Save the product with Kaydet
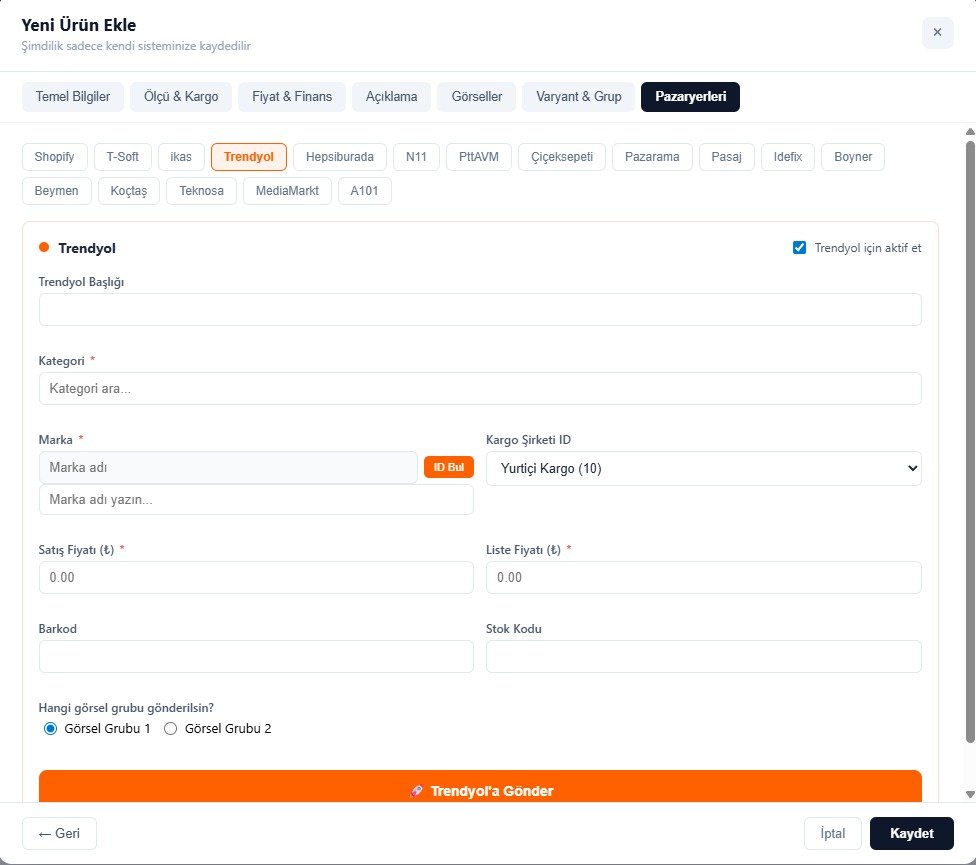 coord(912,833)
